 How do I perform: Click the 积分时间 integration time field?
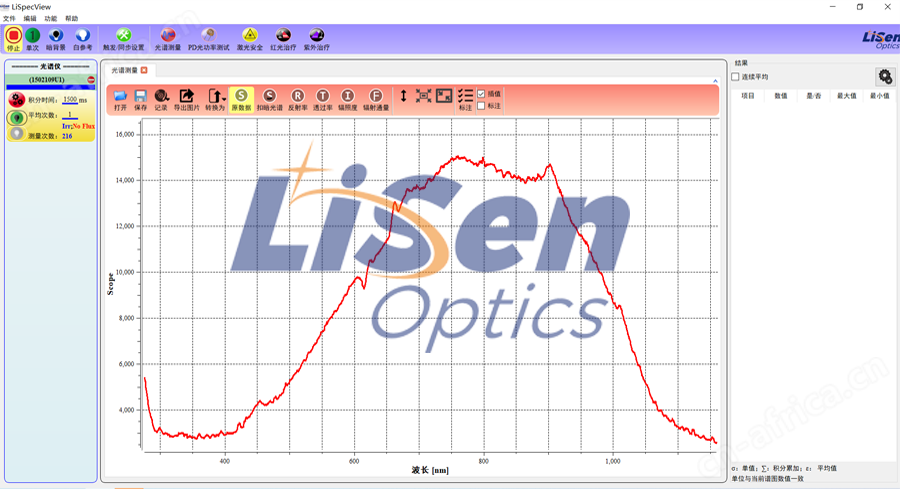pos(70,100)
